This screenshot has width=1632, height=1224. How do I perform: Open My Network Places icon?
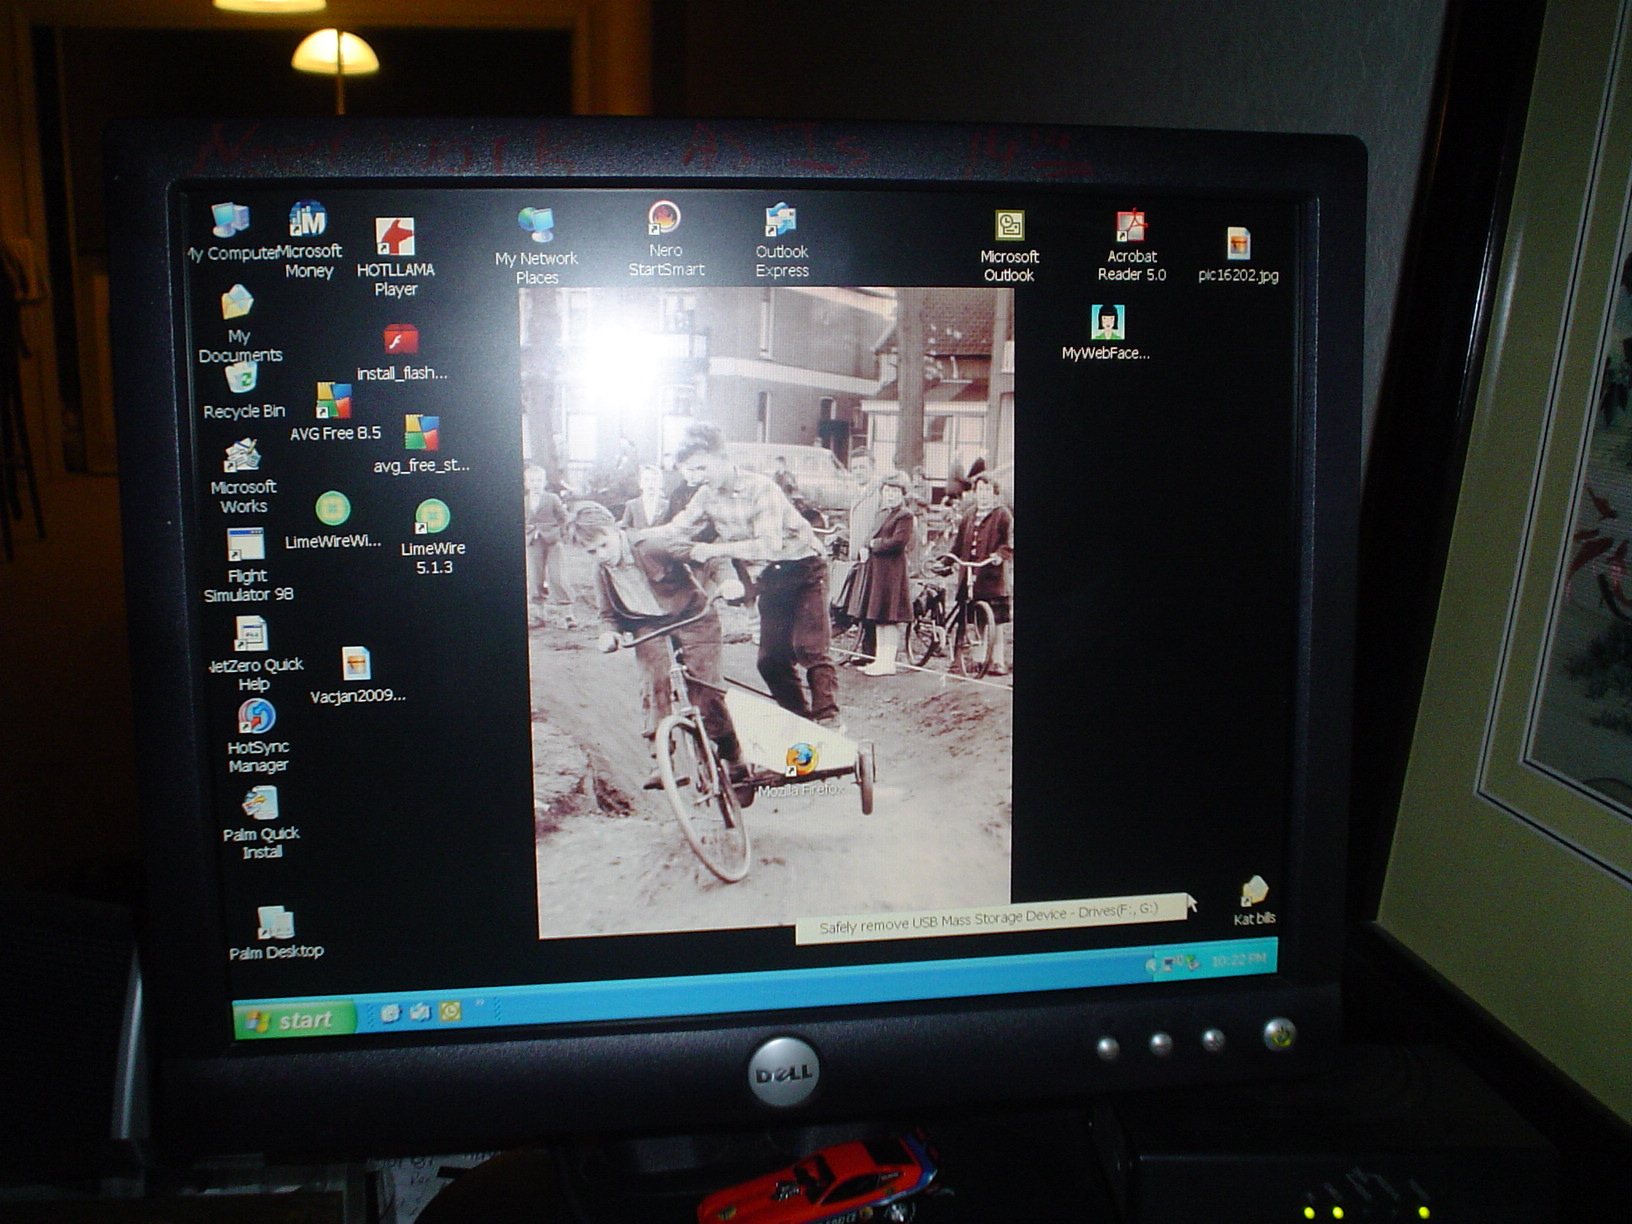pyautogui.click(x=537, y=246)
